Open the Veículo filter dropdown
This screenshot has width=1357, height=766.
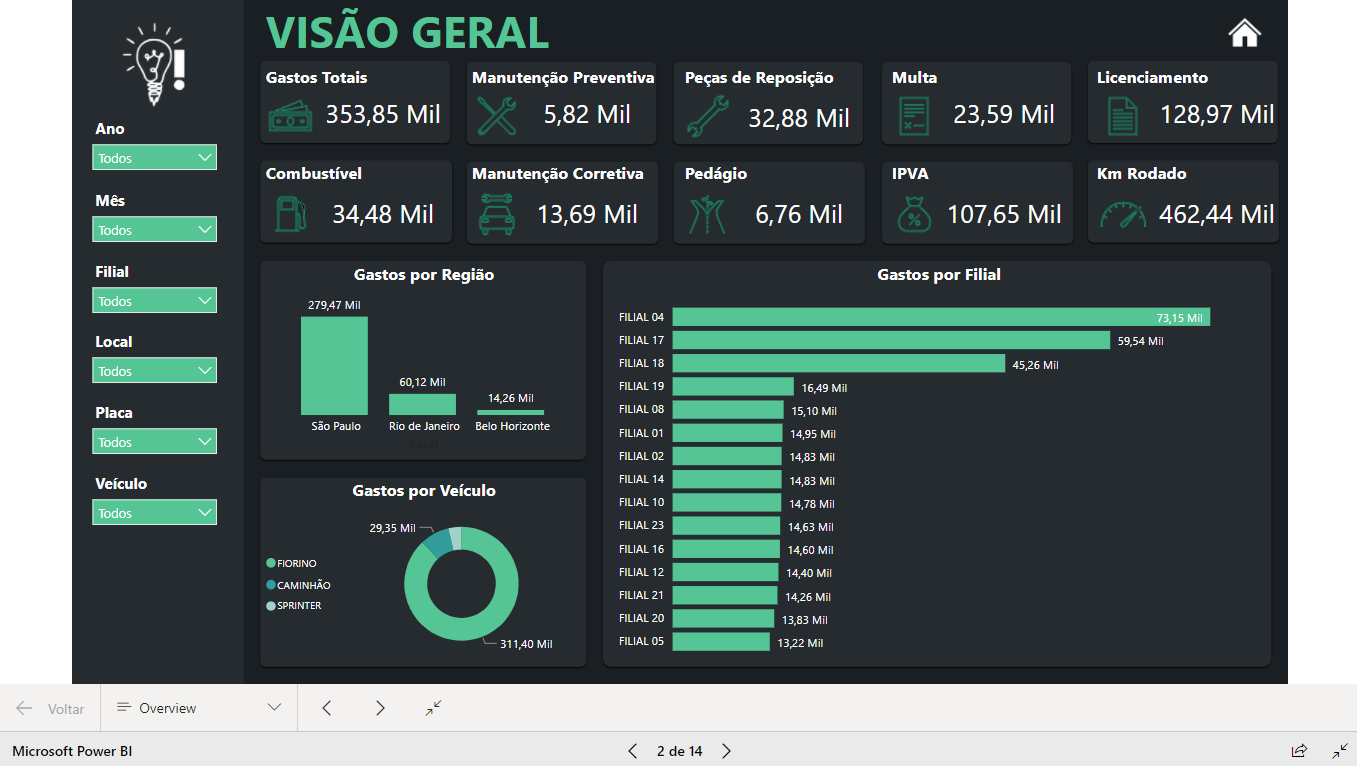[154, 511]
